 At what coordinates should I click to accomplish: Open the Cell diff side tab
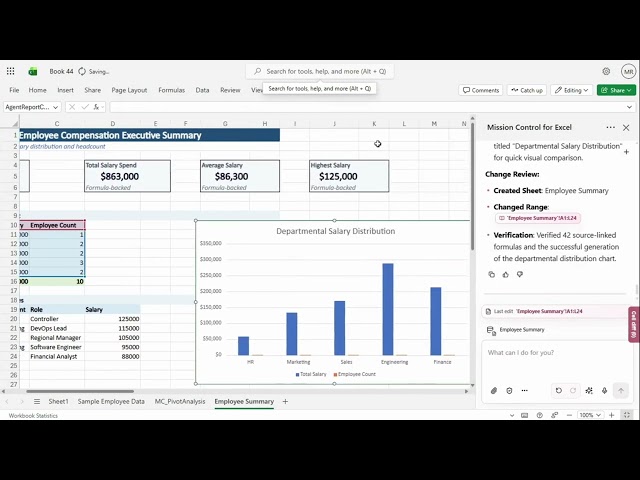point(634,324)
